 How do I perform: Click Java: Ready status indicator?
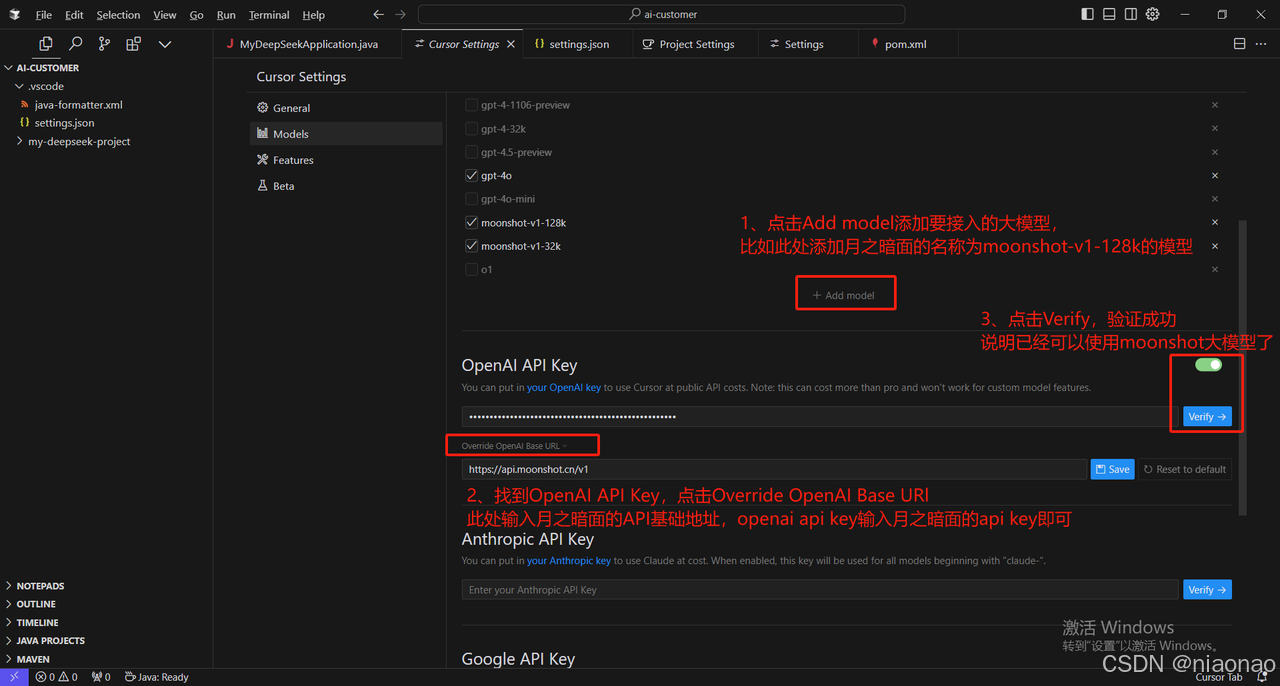point(156,677)
